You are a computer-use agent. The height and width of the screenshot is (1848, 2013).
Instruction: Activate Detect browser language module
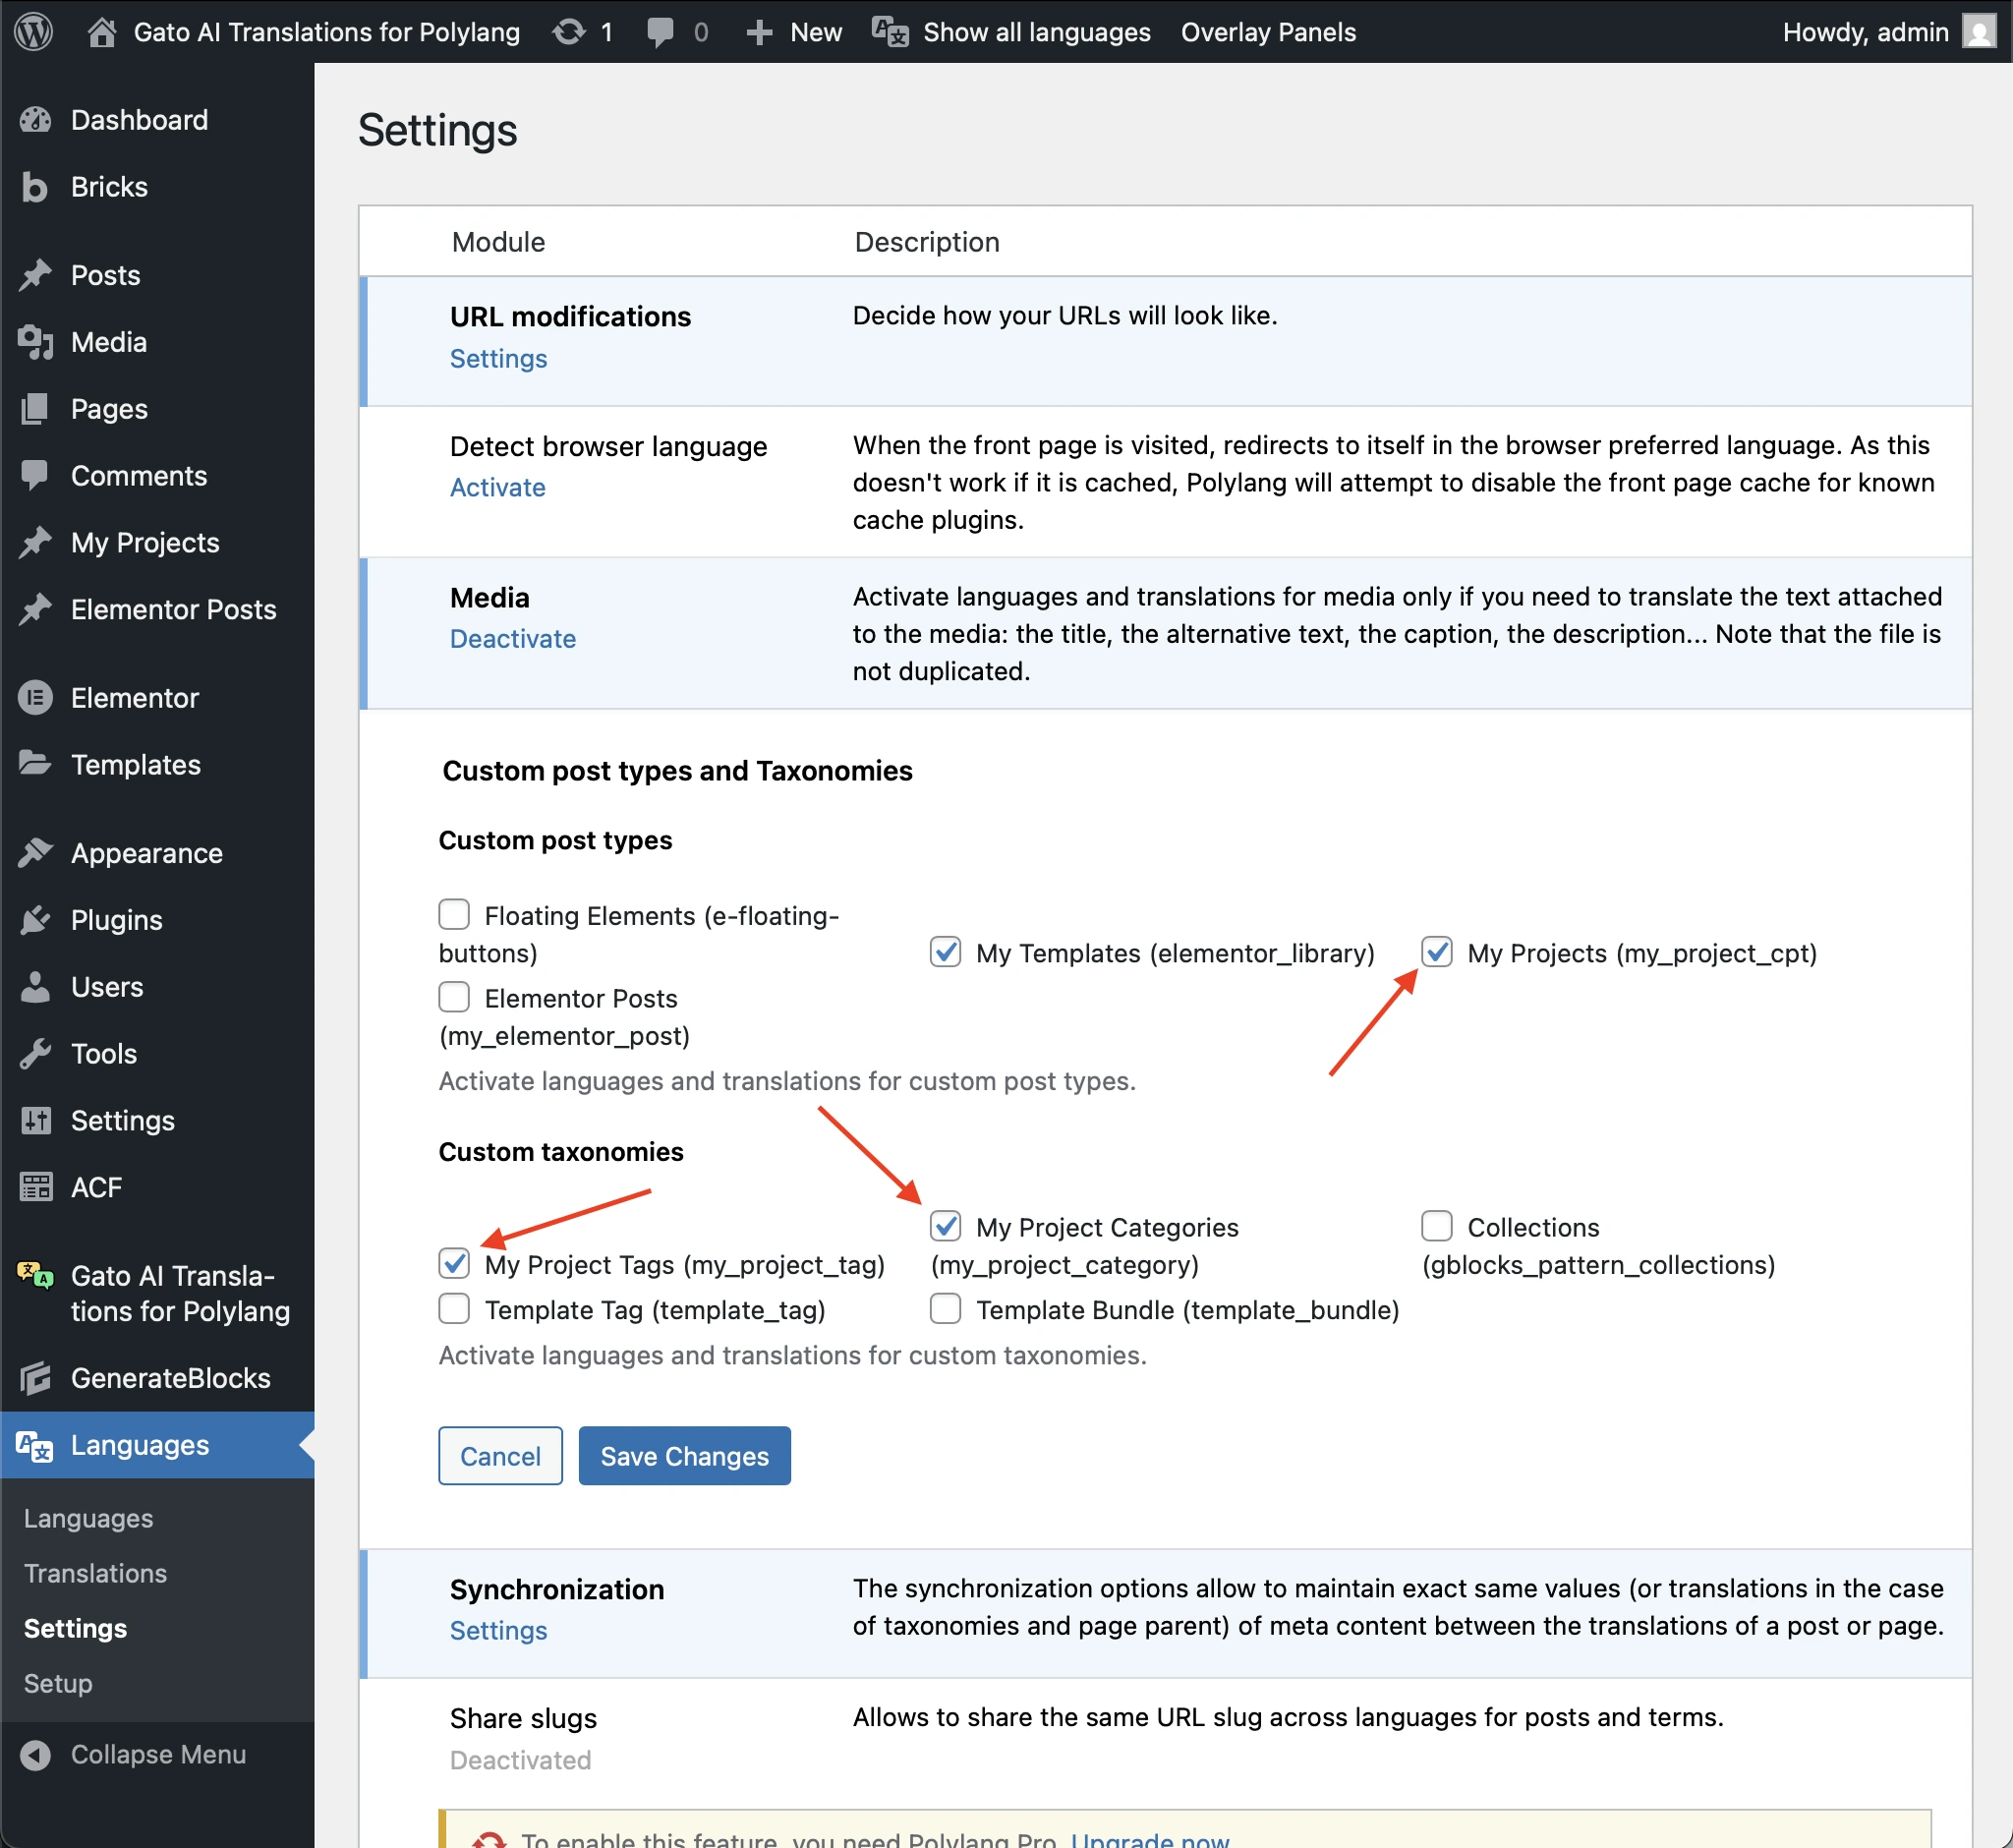497,487
